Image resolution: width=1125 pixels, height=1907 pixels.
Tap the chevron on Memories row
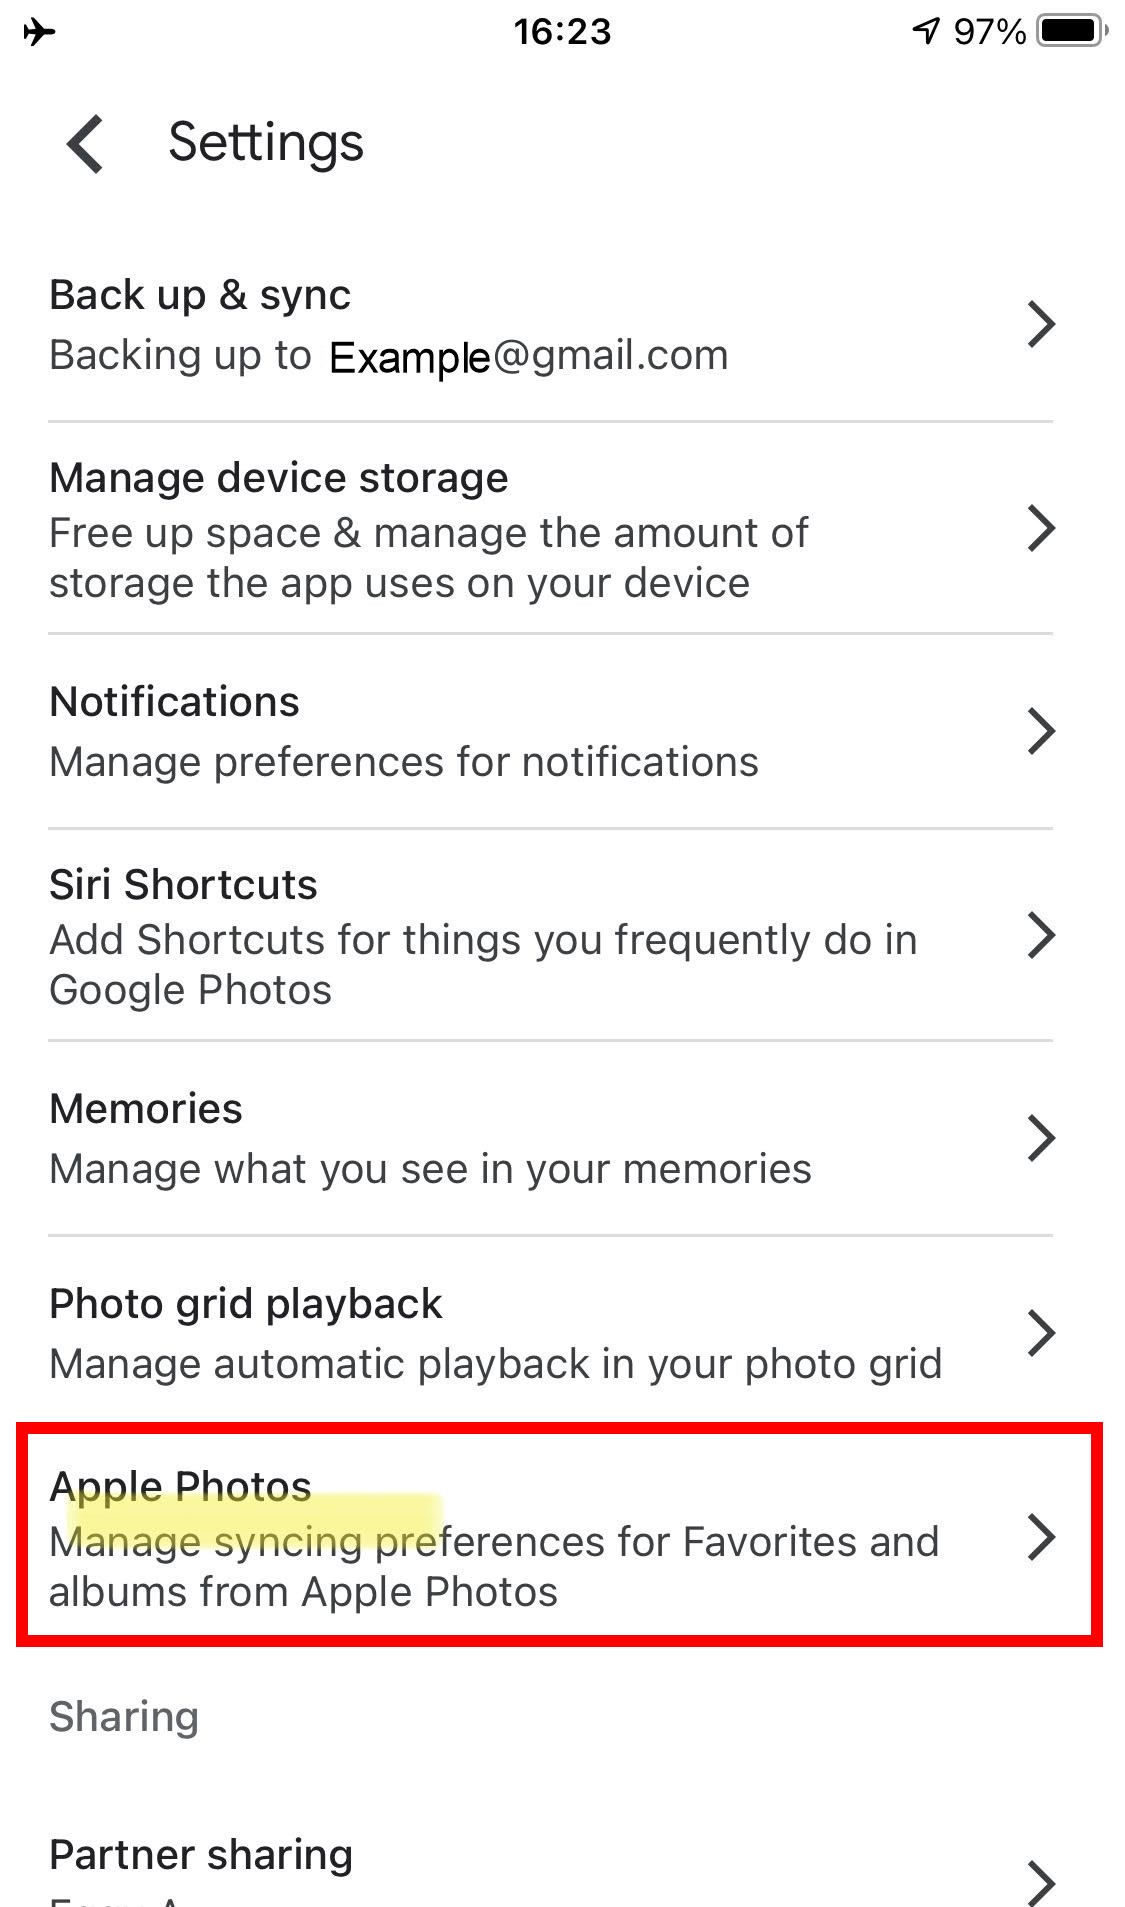pos(1041,1138)
